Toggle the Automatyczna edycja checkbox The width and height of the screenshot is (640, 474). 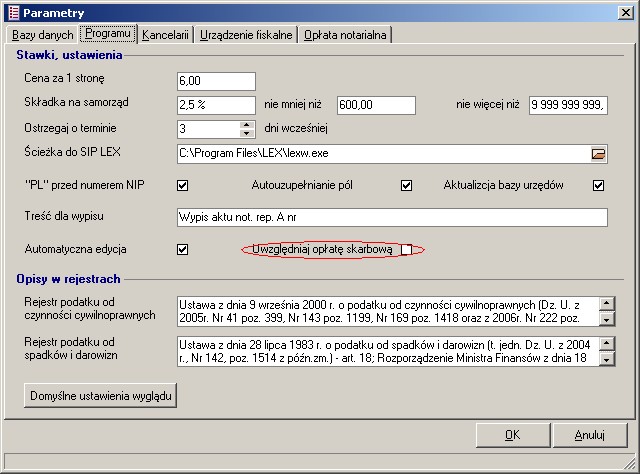click(x=182, y=249)
